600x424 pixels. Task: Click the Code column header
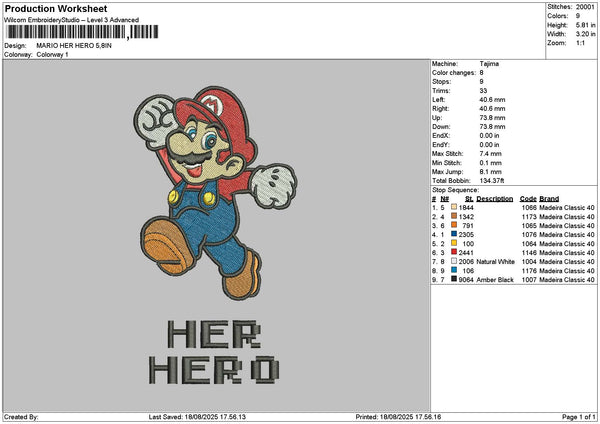pos(528,199)
